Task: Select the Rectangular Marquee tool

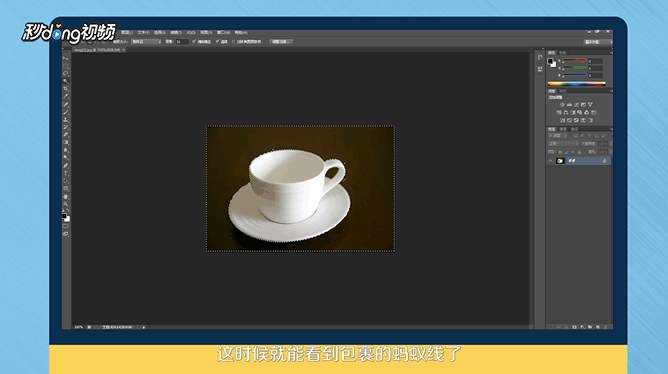Action: point(66,66)
